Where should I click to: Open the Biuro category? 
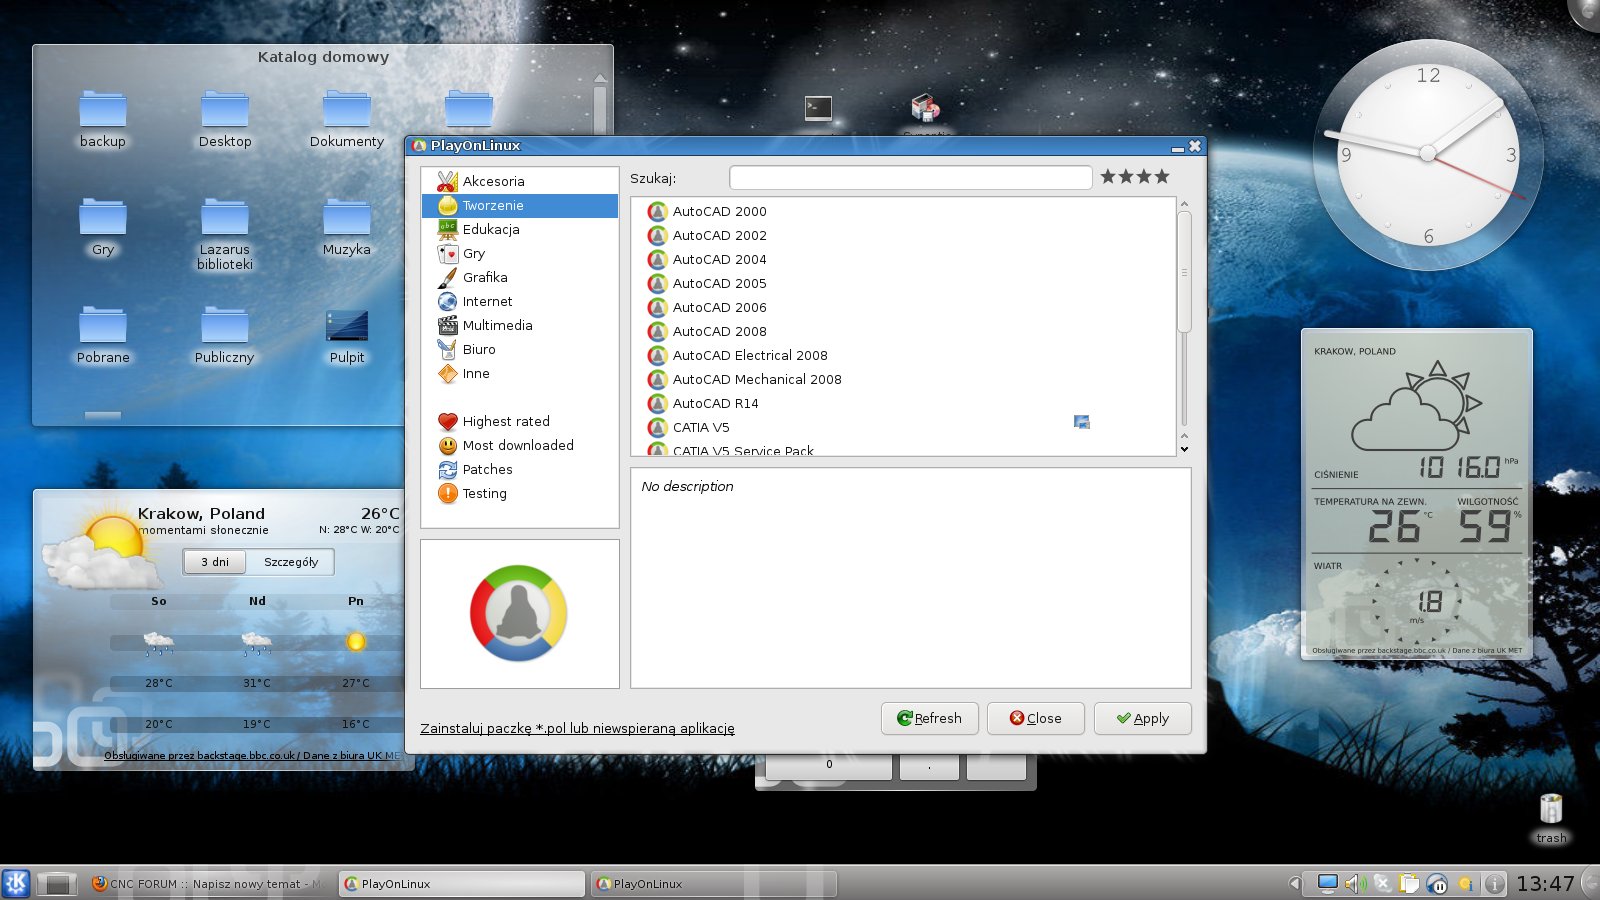point(520,349)
